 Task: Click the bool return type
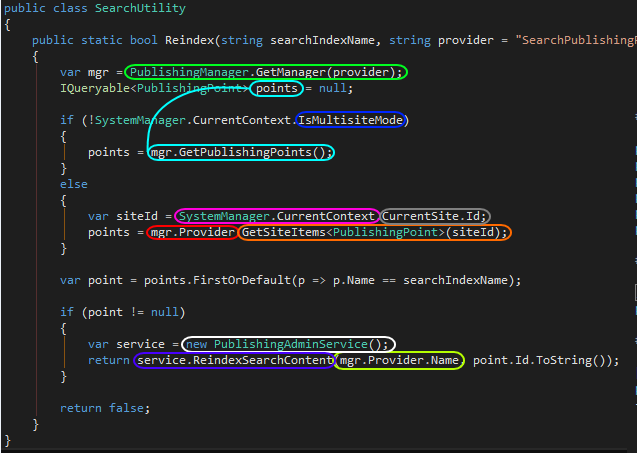point(143,40)
